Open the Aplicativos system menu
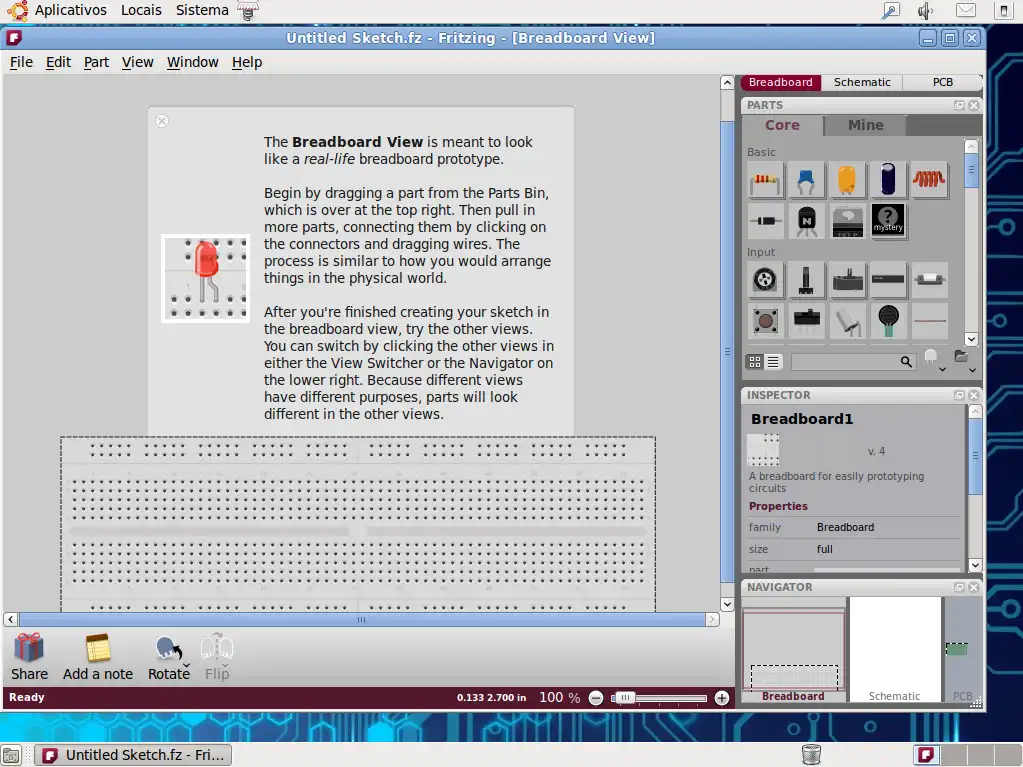The height and width of the screenshot is (767, 1023). pyautogui.click(x=70, y=10)
